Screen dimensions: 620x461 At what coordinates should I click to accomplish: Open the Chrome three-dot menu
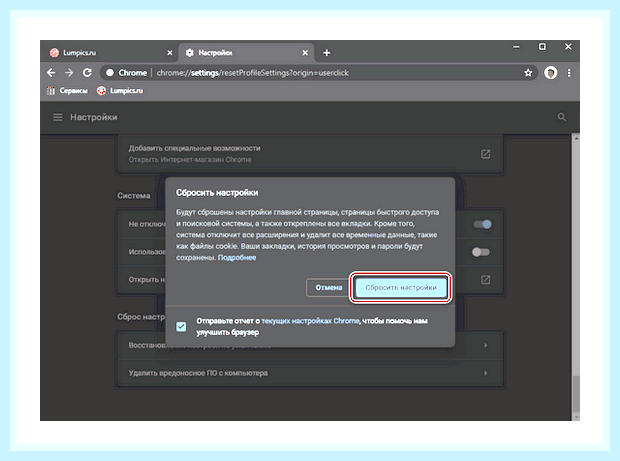(569, 73)
